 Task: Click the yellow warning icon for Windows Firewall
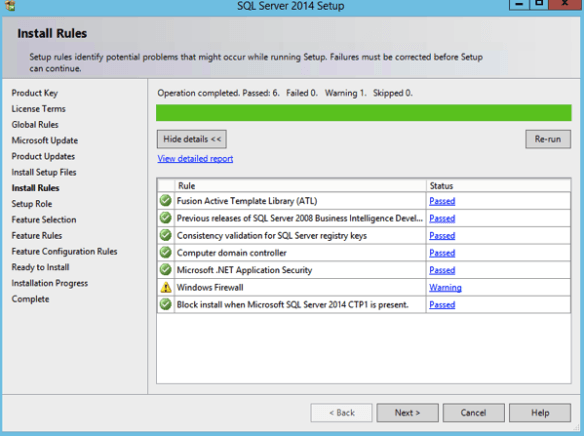[165, 287]
